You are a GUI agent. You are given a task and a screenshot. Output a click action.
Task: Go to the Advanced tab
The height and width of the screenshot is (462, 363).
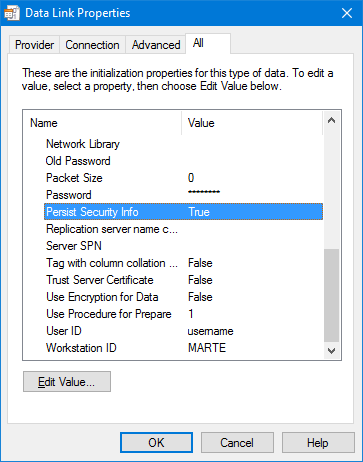tap(156, 45)
